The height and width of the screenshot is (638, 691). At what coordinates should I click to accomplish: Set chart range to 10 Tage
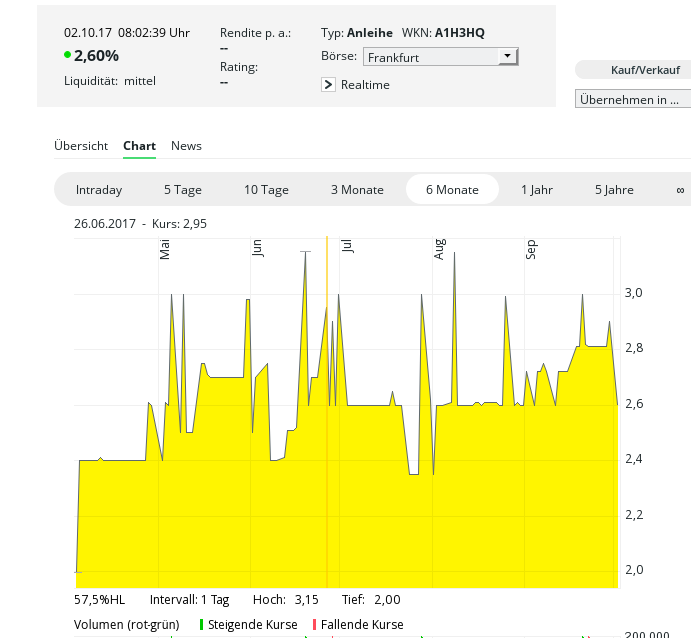tap(266, 190)
